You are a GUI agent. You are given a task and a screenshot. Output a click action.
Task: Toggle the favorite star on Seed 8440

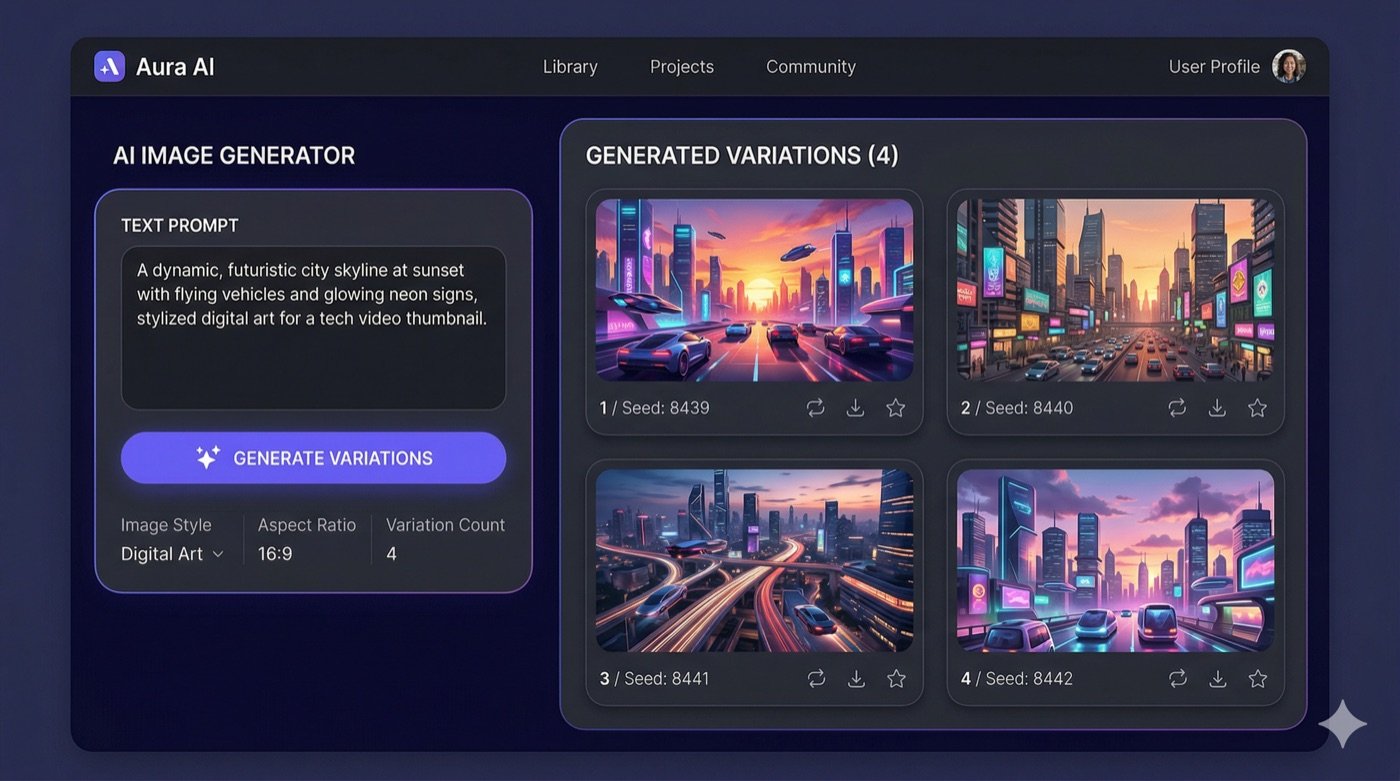pos(1256,408)
